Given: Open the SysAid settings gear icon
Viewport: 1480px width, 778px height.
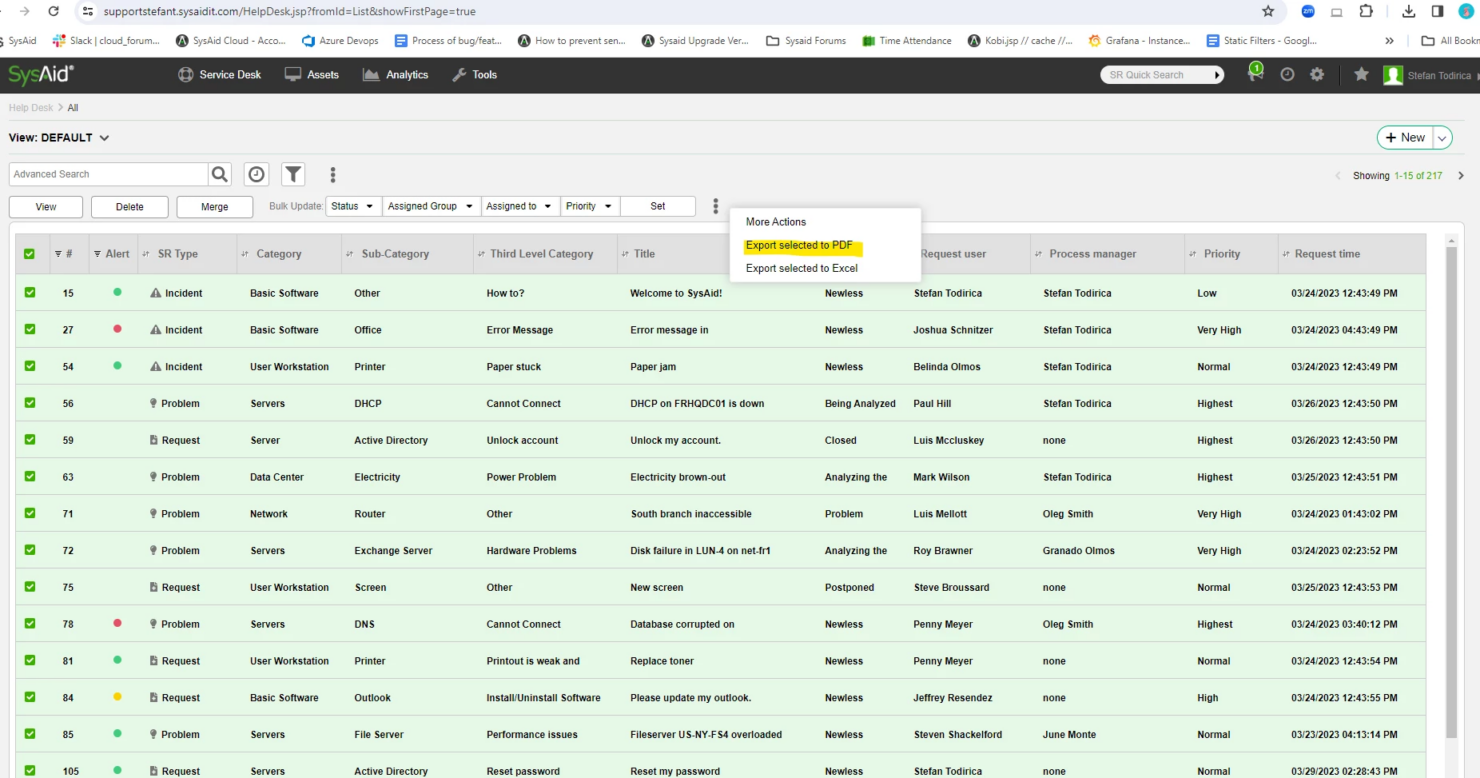Looking at the screenshot, I should coord(1316,74).
